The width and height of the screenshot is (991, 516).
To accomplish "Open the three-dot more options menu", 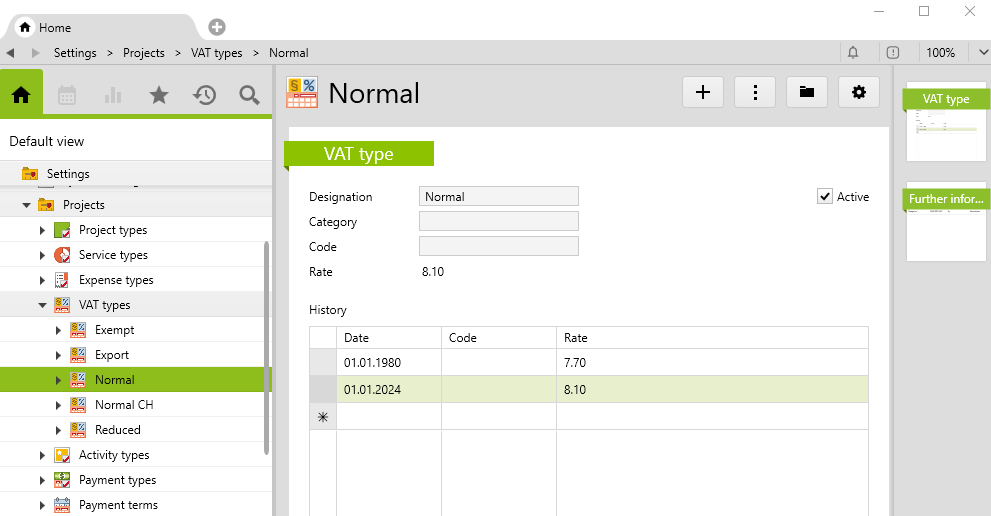I will pos(755,92).
